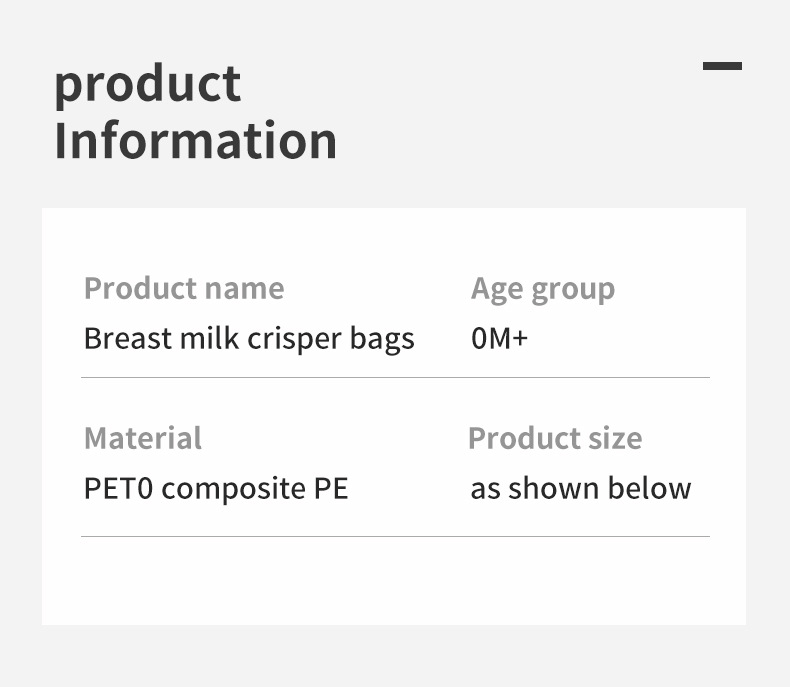Click the divider line under product name row
This screenshot has width=790, height=687.
[x=395, y=378]
